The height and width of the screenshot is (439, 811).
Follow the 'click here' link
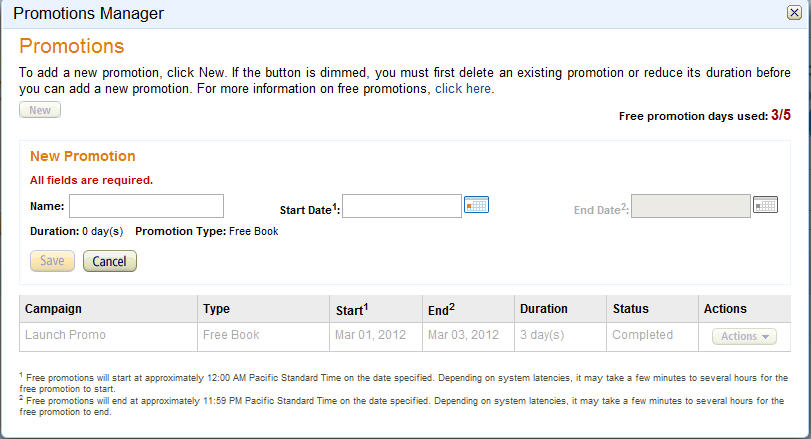point(463,88)
